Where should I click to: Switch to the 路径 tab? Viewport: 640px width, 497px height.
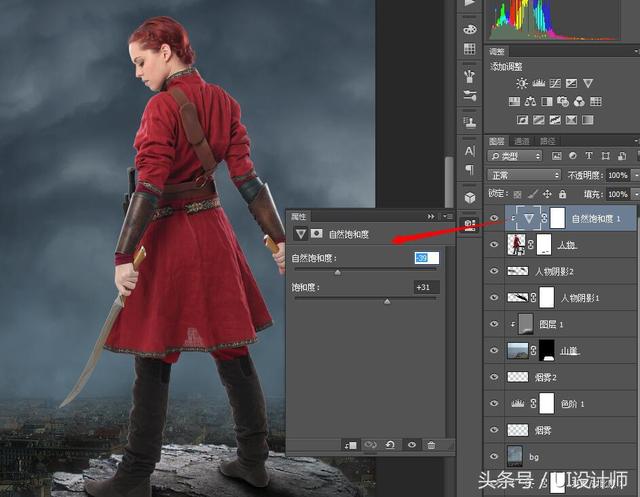(x=547, y=141)
